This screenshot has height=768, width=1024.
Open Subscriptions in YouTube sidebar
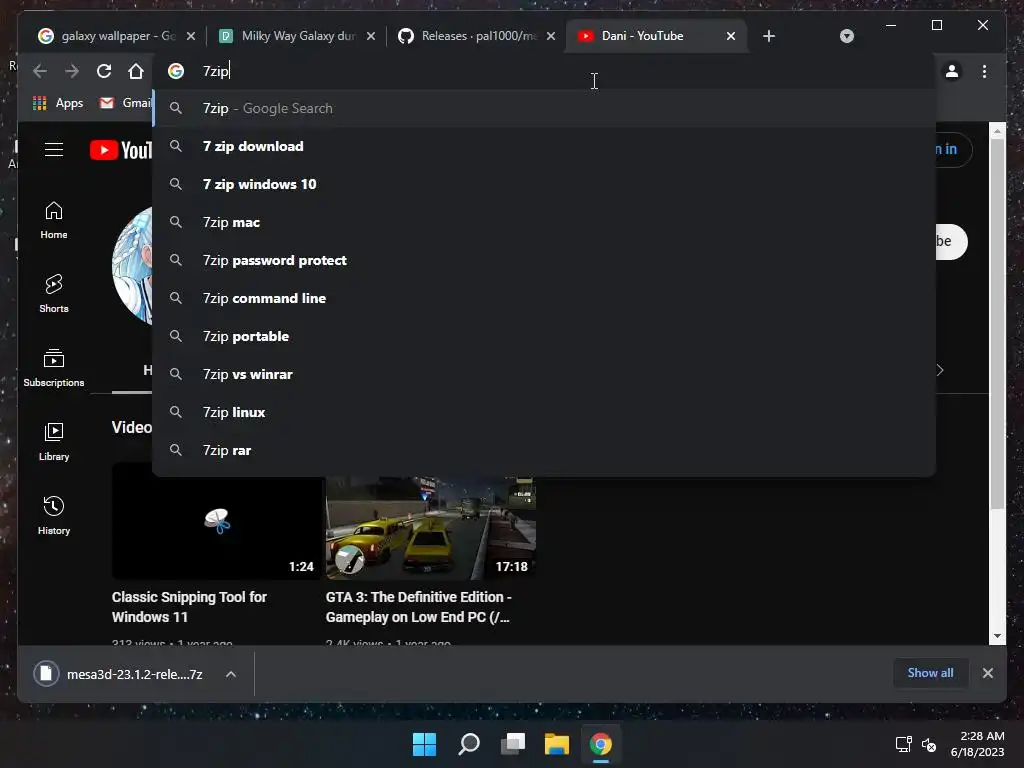[x=54, y=368]
